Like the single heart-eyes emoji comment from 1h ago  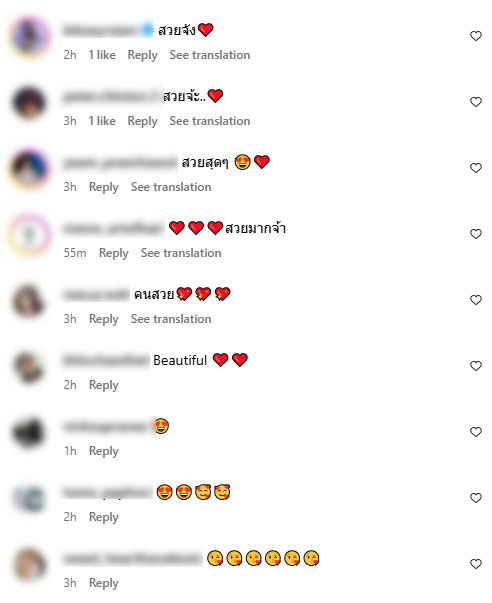coord(476,432)
